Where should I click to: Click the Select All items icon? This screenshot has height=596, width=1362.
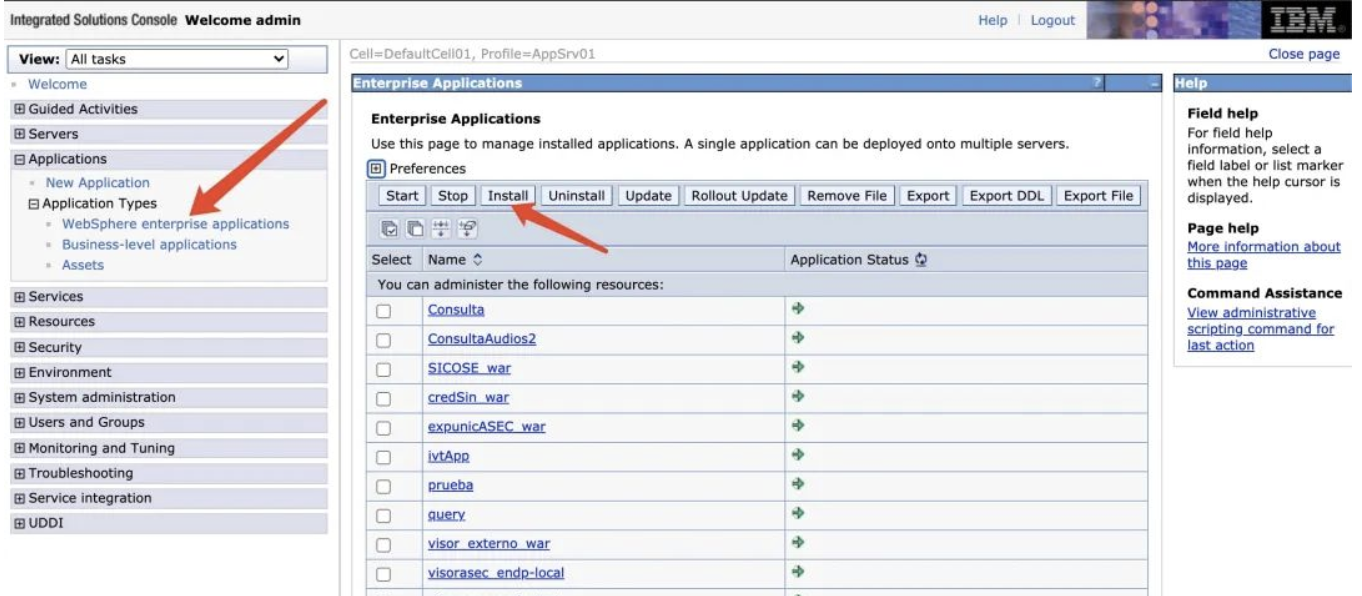pos(388,229)
